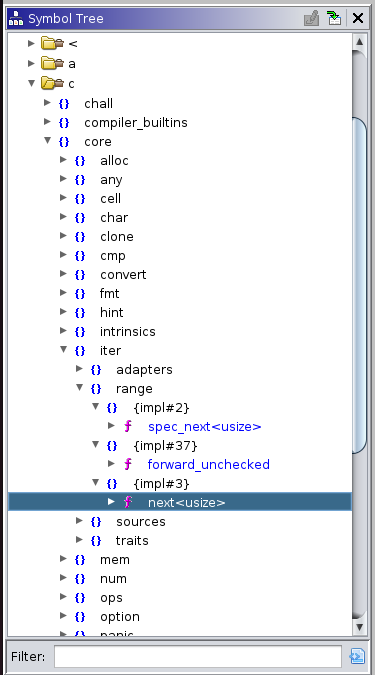Select the traits namespace label

click(132, 541)
